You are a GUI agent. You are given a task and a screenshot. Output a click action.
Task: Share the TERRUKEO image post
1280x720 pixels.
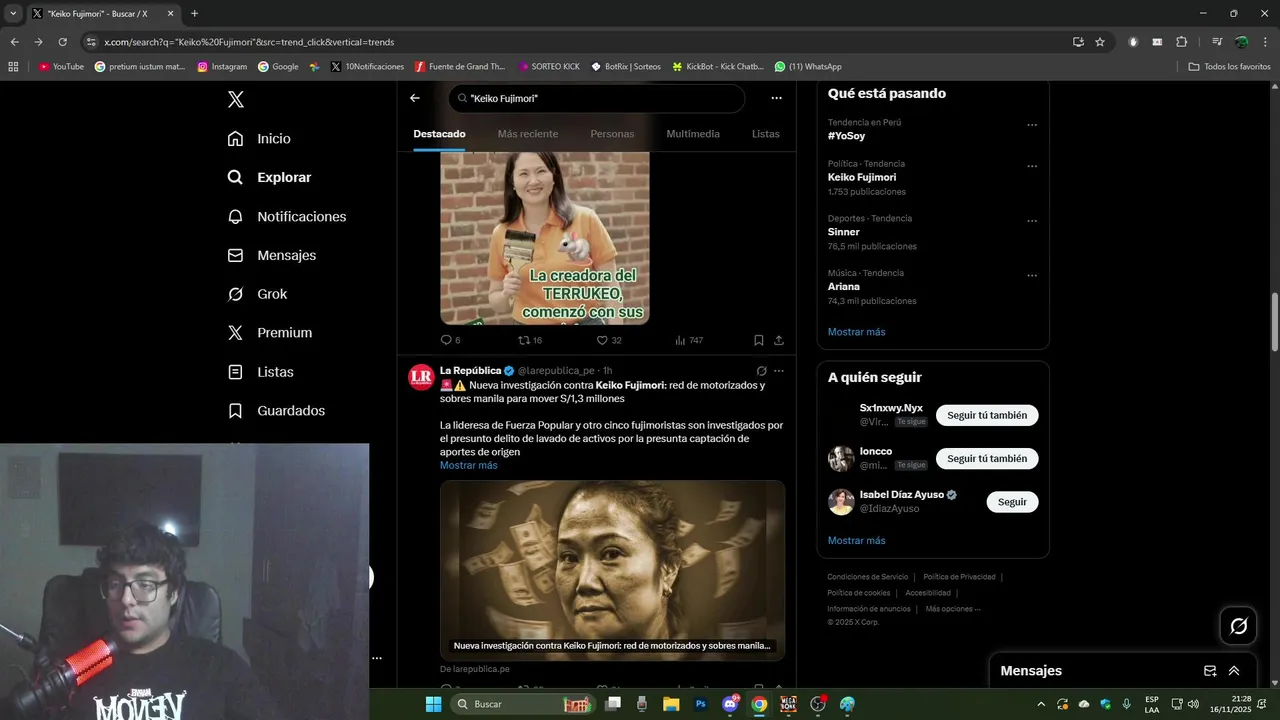pyautogui.click(x=779, y=340)
